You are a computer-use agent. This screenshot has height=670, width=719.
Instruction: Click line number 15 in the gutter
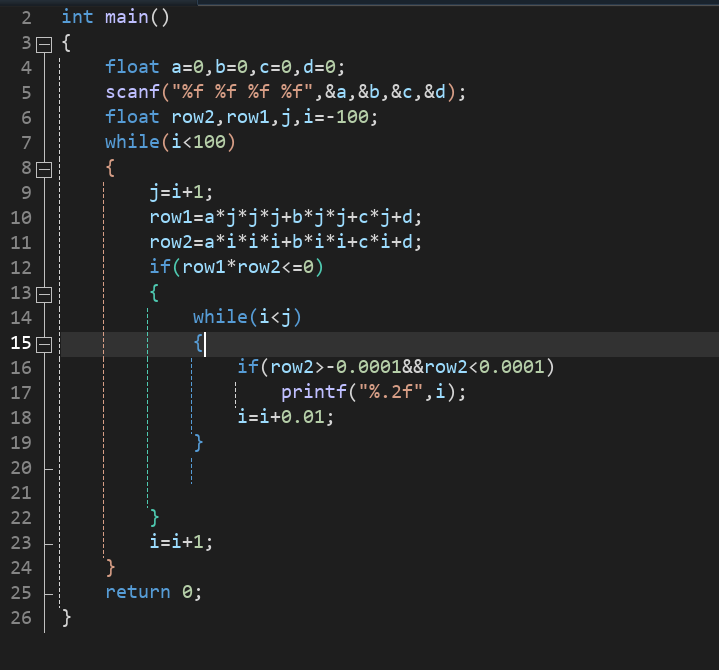tap(21, 343)
